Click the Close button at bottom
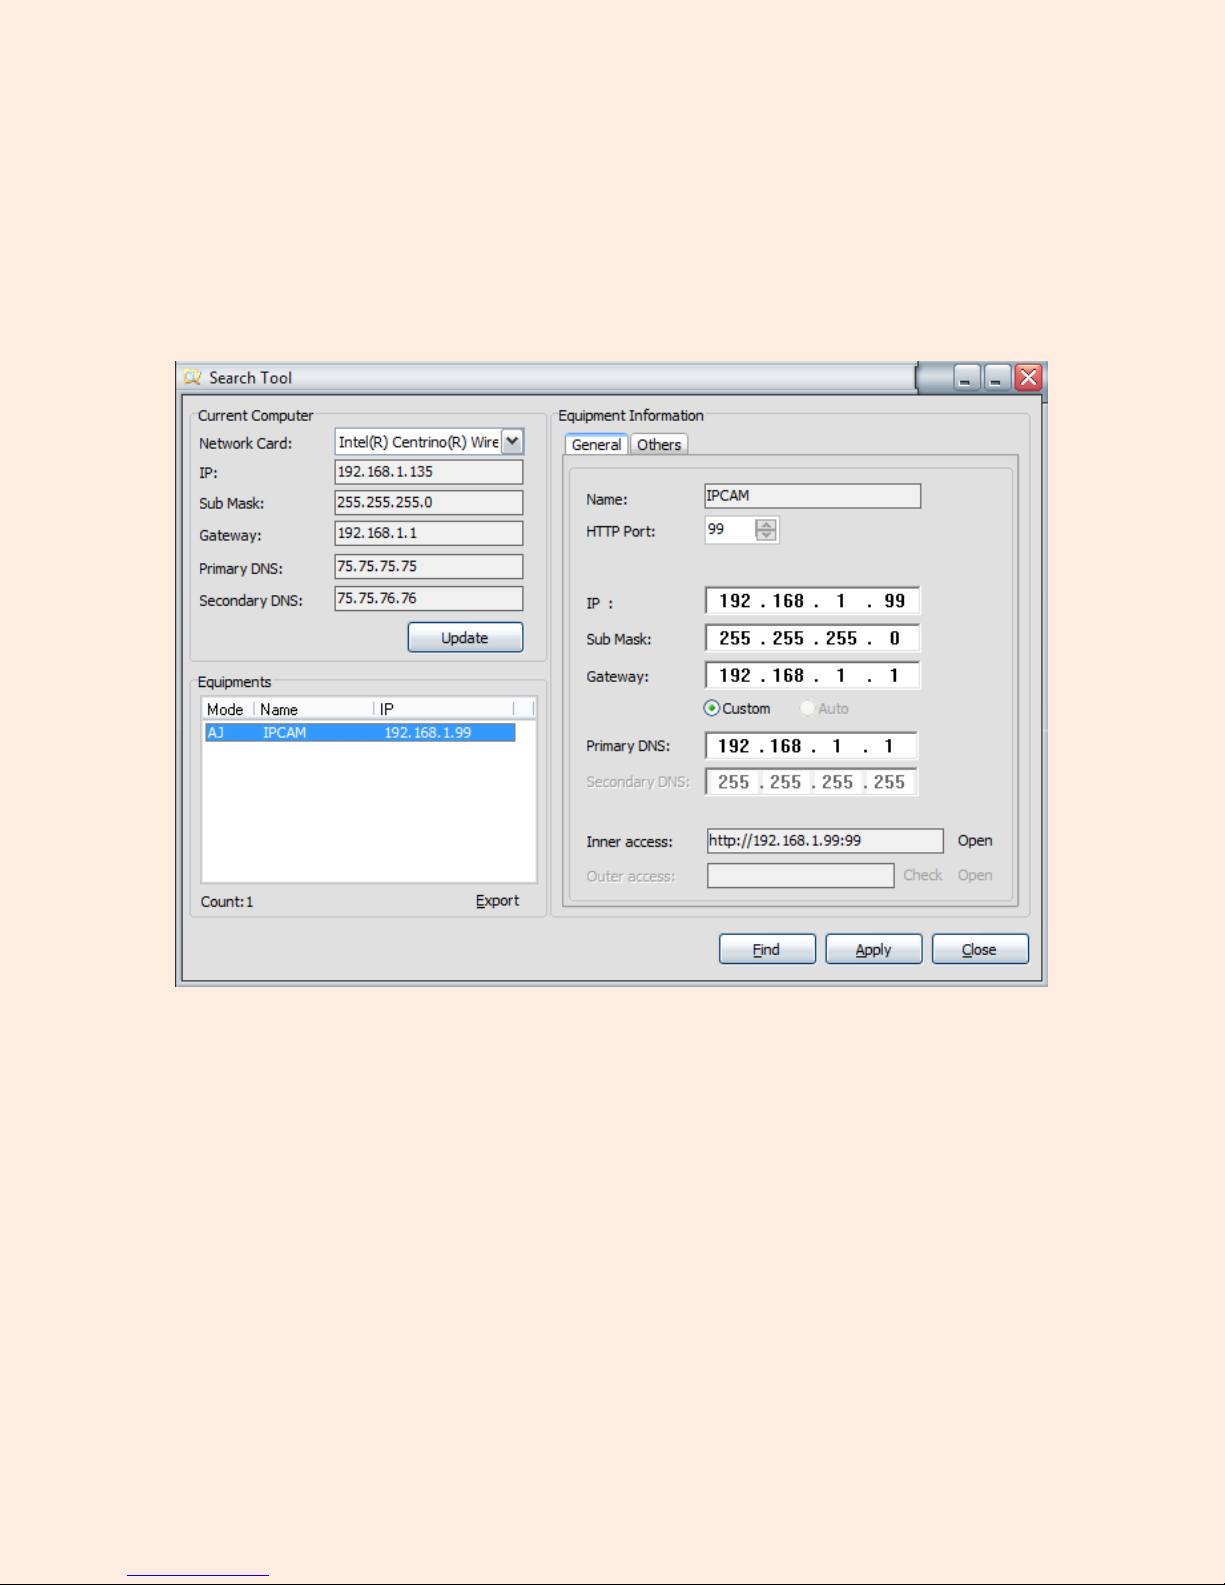 979,949
